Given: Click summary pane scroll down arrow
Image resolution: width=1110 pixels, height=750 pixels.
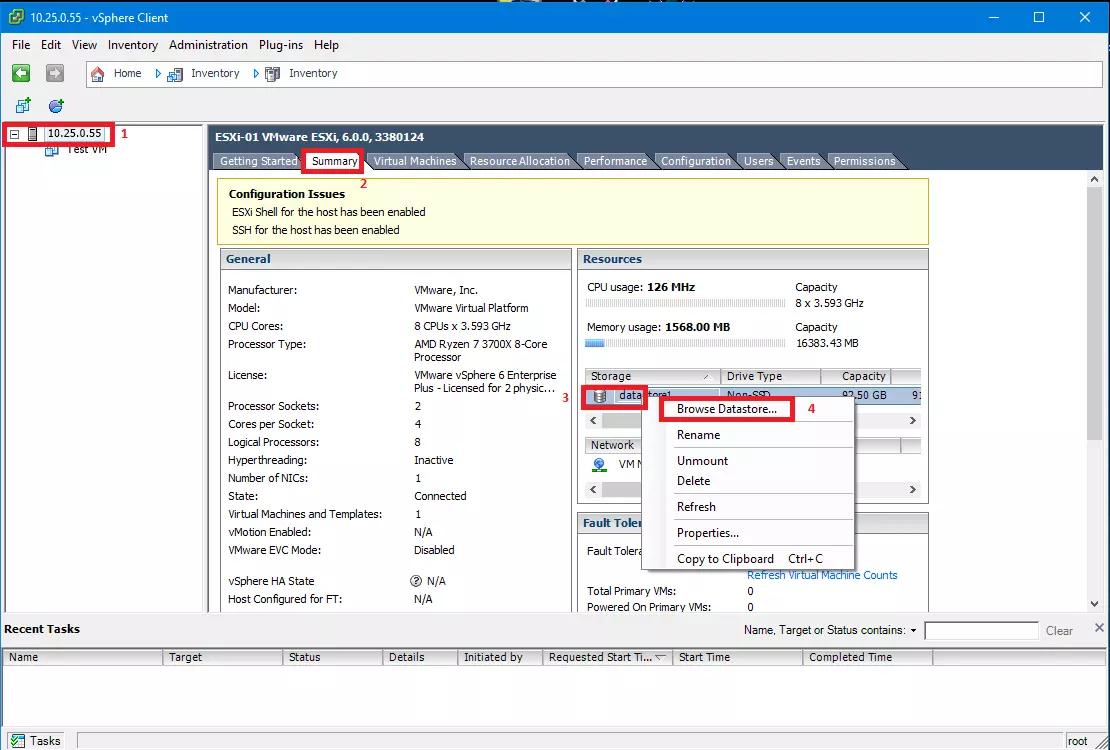Looking at the screenshot, I should click(1094, 604).
